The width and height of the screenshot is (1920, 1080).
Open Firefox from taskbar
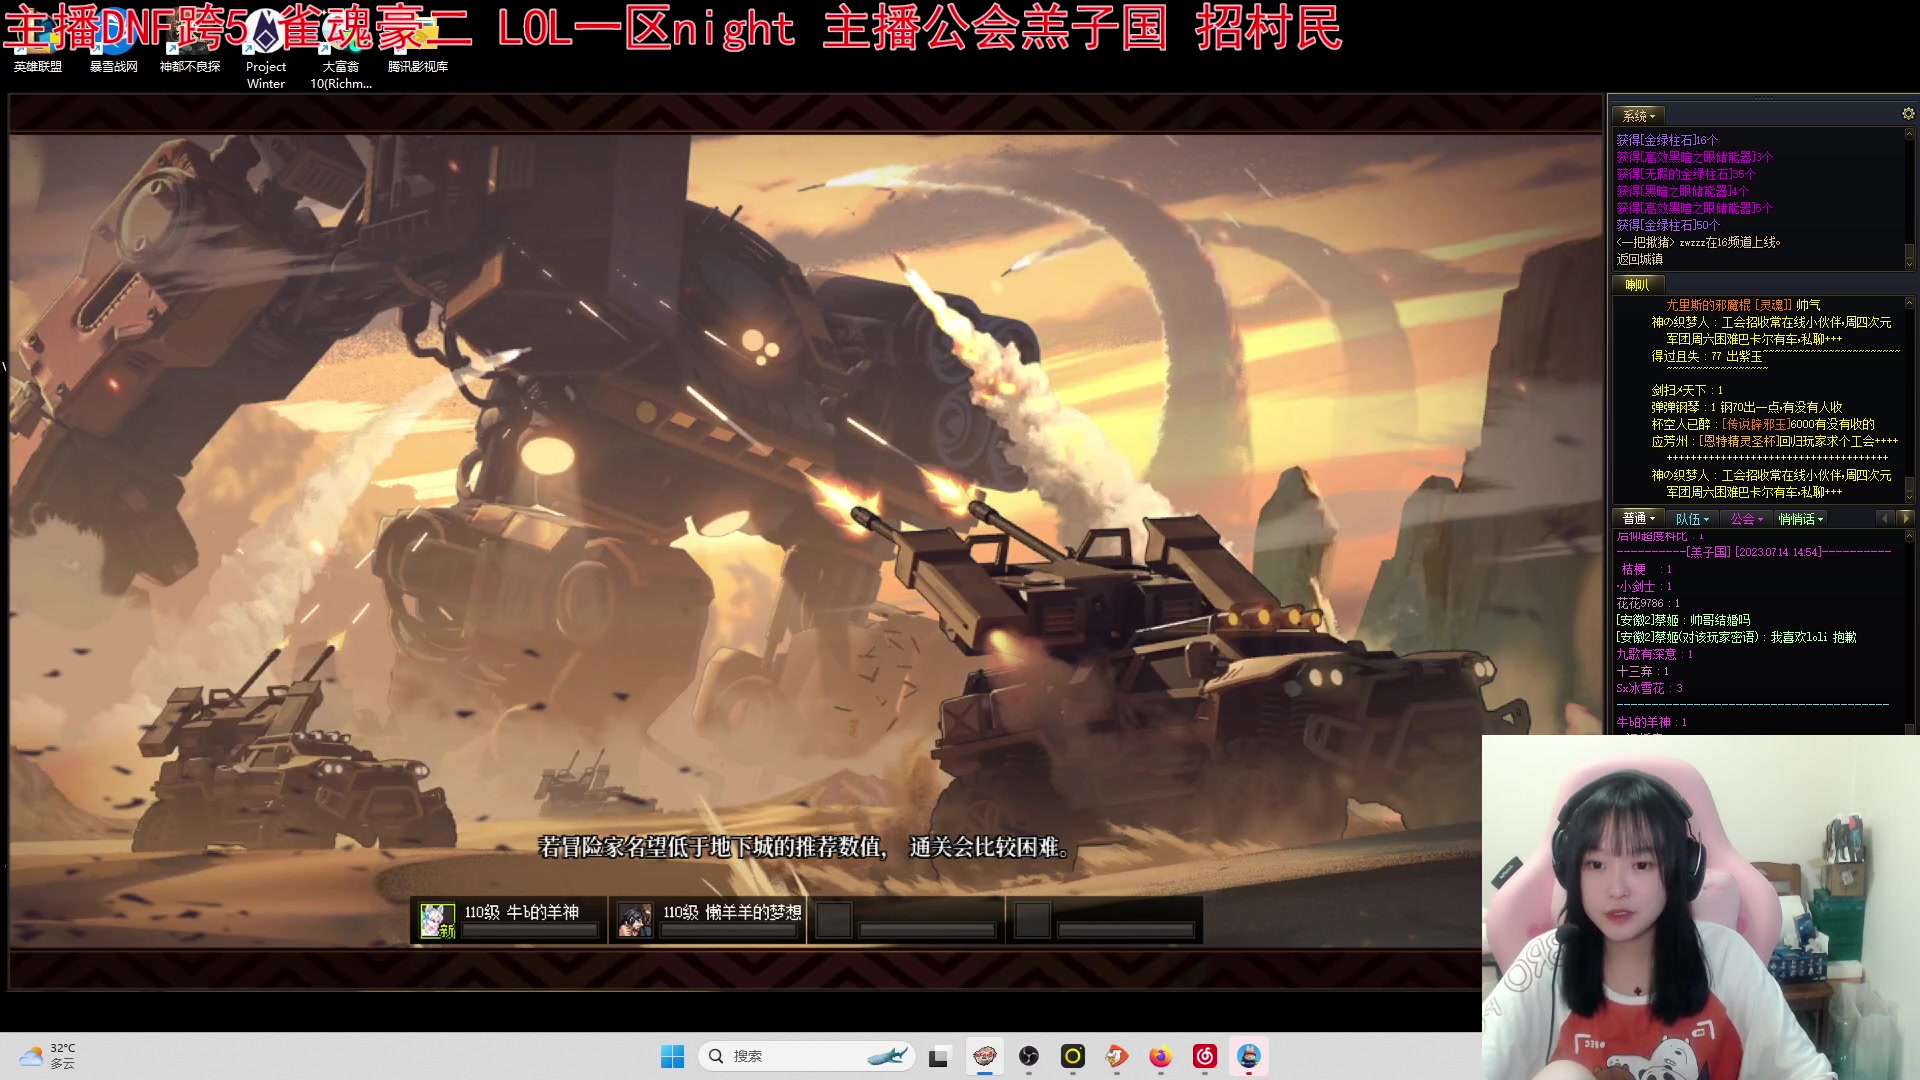pyautogui.click(x=1161, y=1056)
